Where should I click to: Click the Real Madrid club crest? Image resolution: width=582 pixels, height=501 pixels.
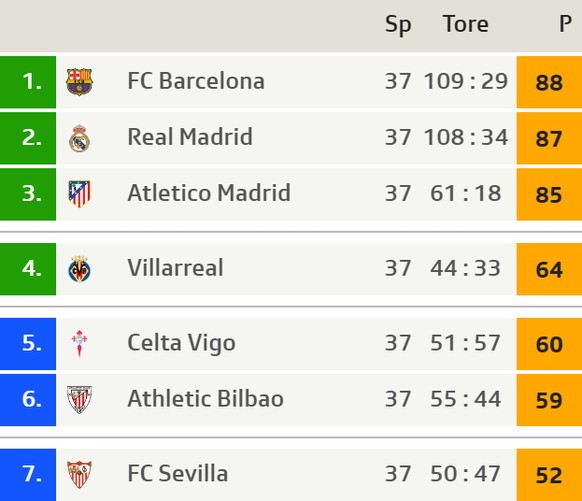79,138
